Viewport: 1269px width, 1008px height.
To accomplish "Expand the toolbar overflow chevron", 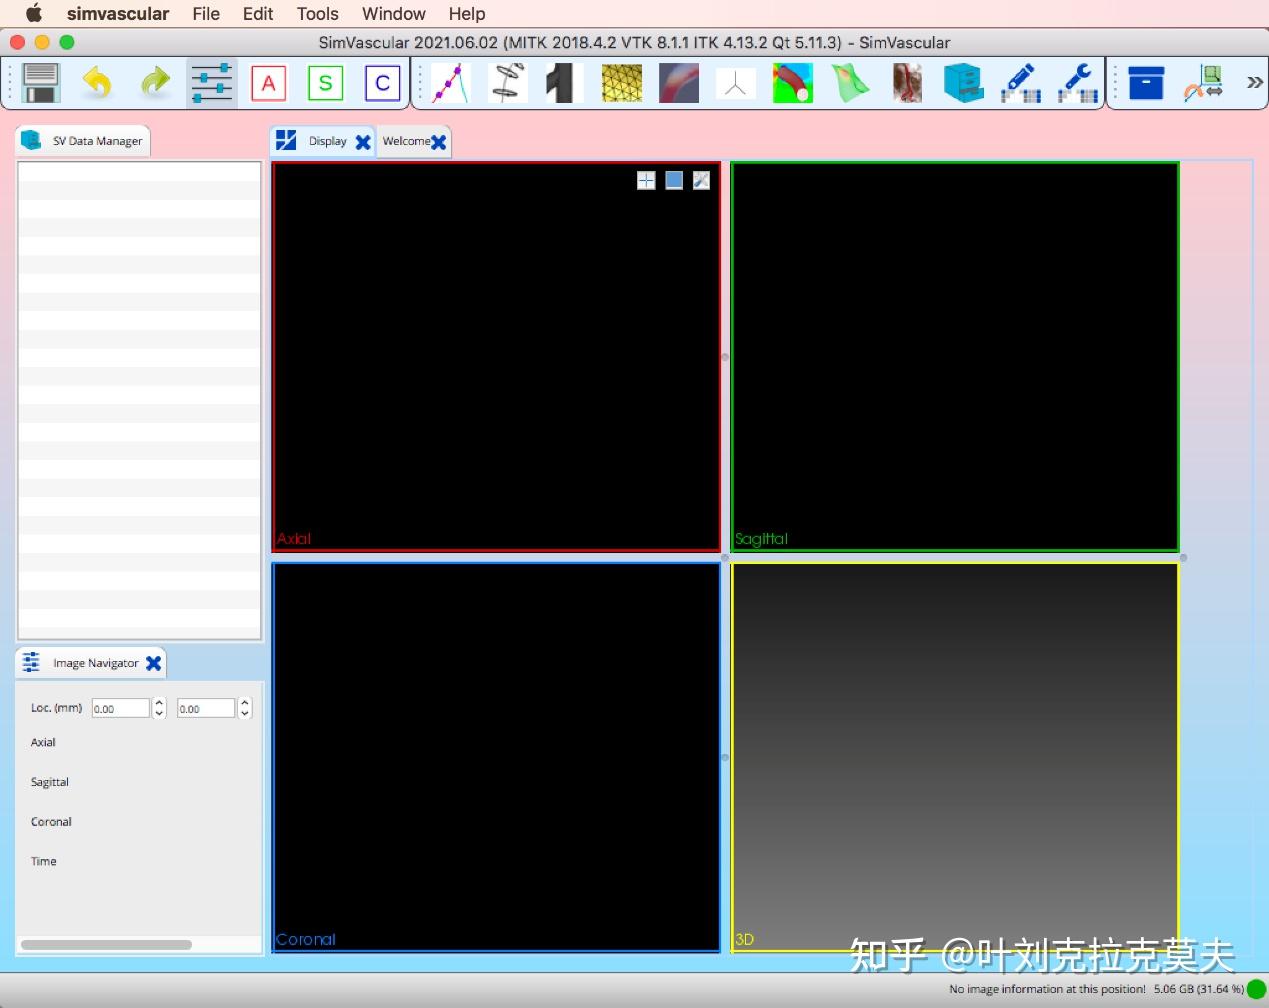I will [1254, 83].
